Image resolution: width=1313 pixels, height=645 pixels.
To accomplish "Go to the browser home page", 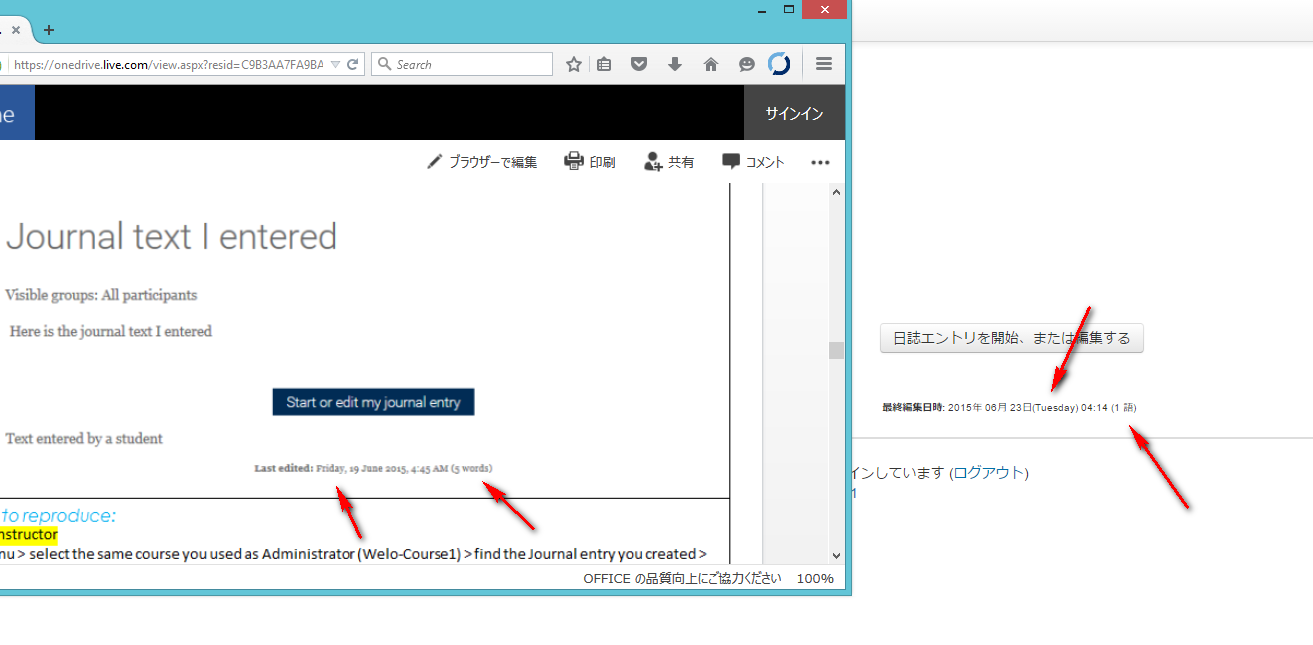I will 711,64.
